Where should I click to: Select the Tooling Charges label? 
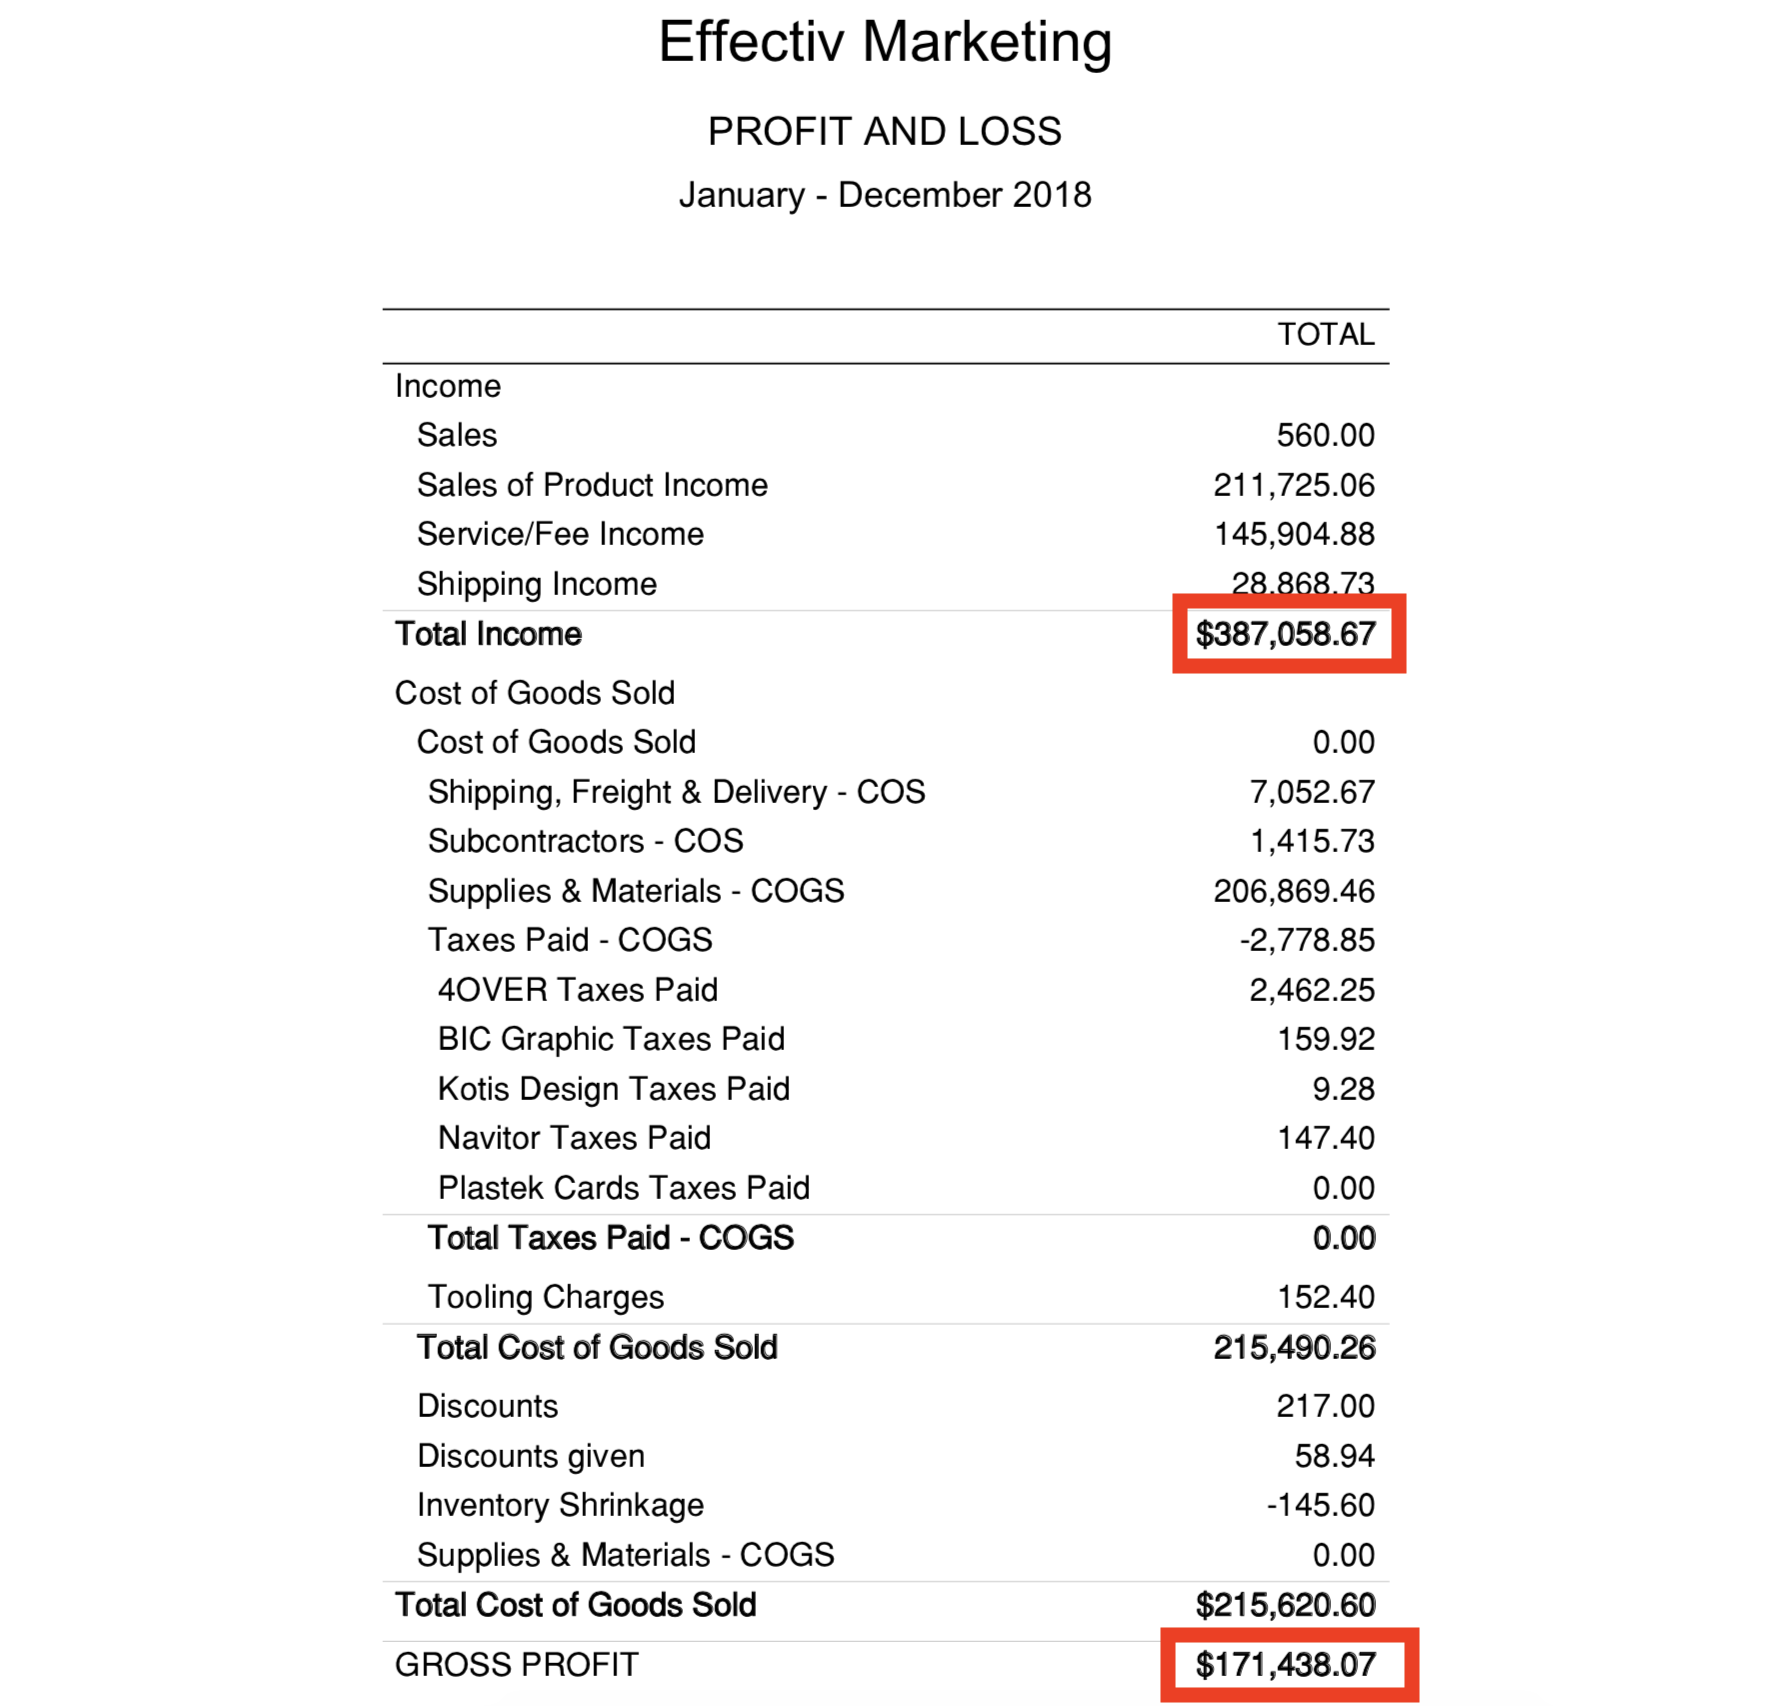point(545,1297)
